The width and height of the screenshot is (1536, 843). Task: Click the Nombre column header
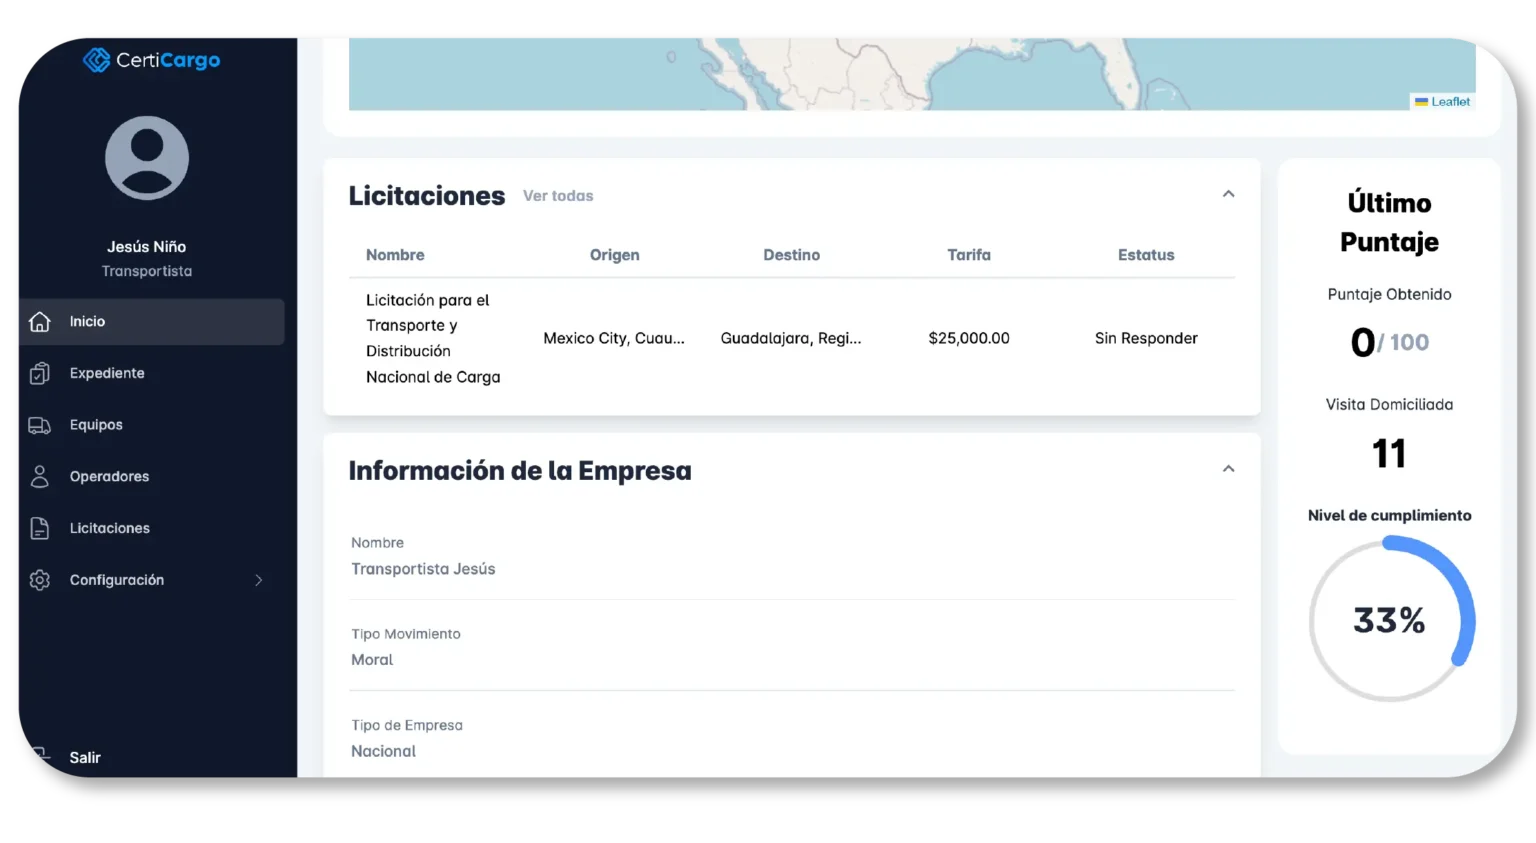(x=395, y=255)
